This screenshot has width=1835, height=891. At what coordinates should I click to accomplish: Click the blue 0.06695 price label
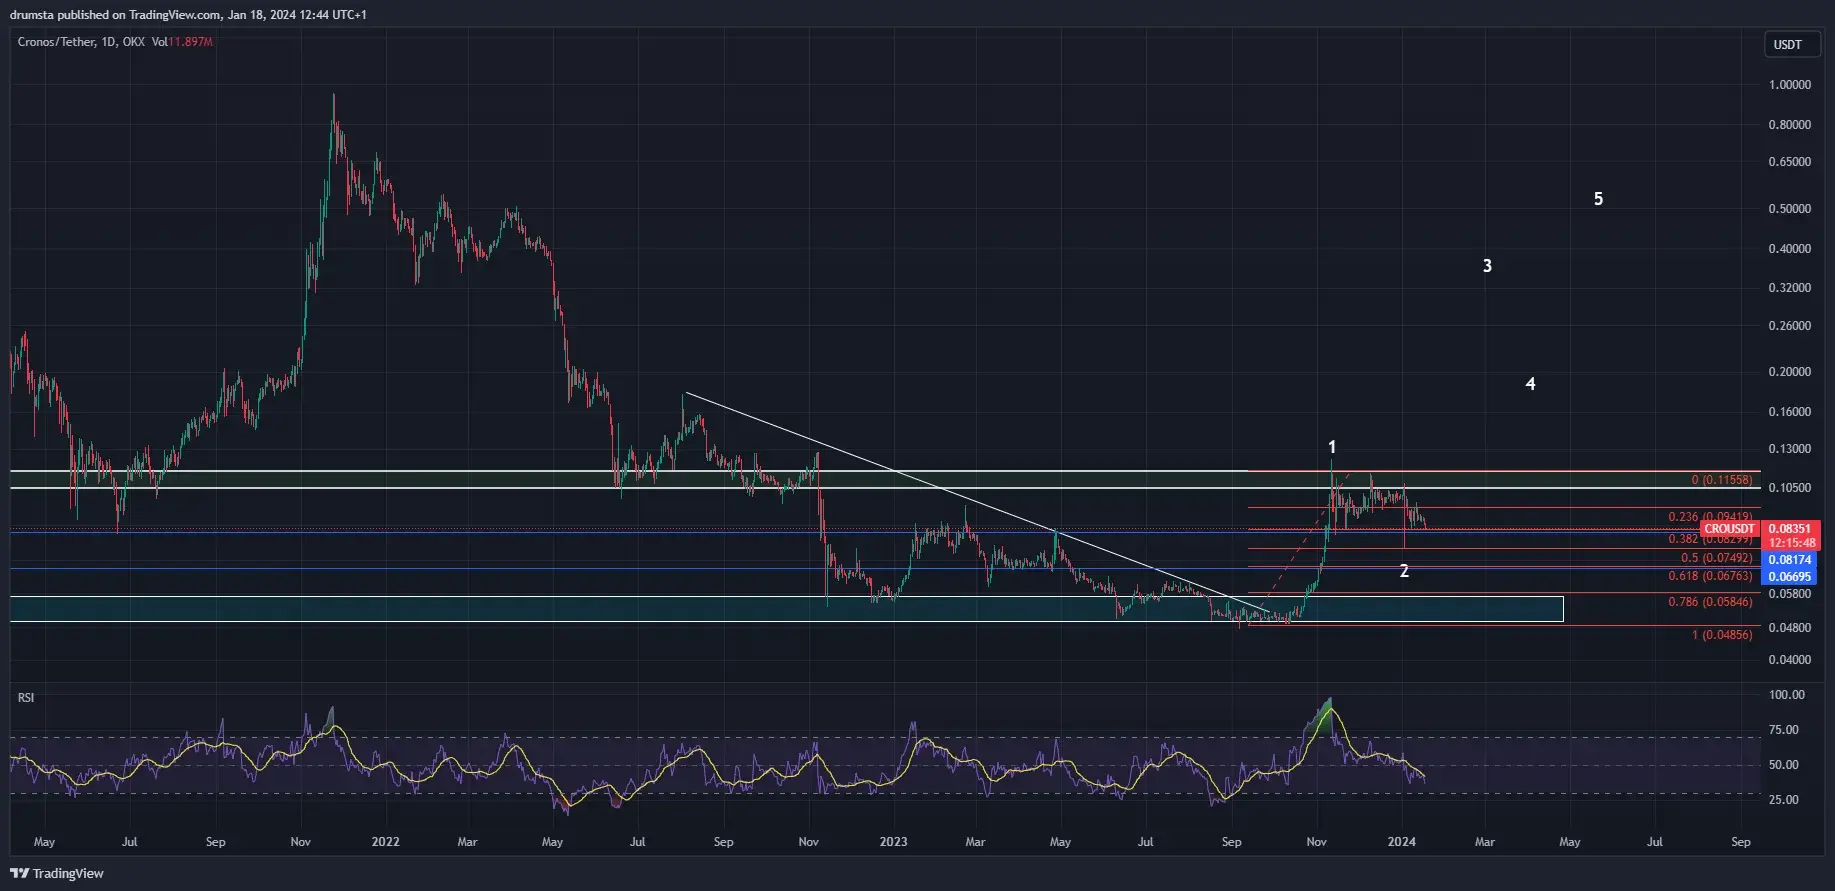[x=1789, y=577]
